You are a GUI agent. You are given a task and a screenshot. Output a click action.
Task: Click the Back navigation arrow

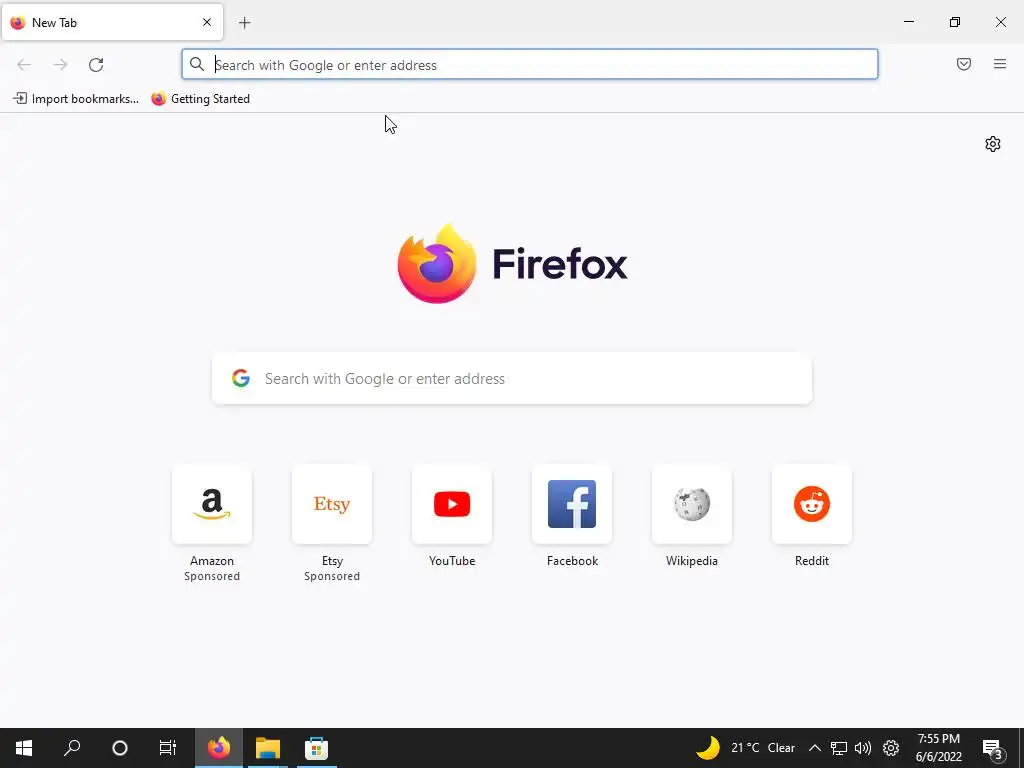pos(24,65)
